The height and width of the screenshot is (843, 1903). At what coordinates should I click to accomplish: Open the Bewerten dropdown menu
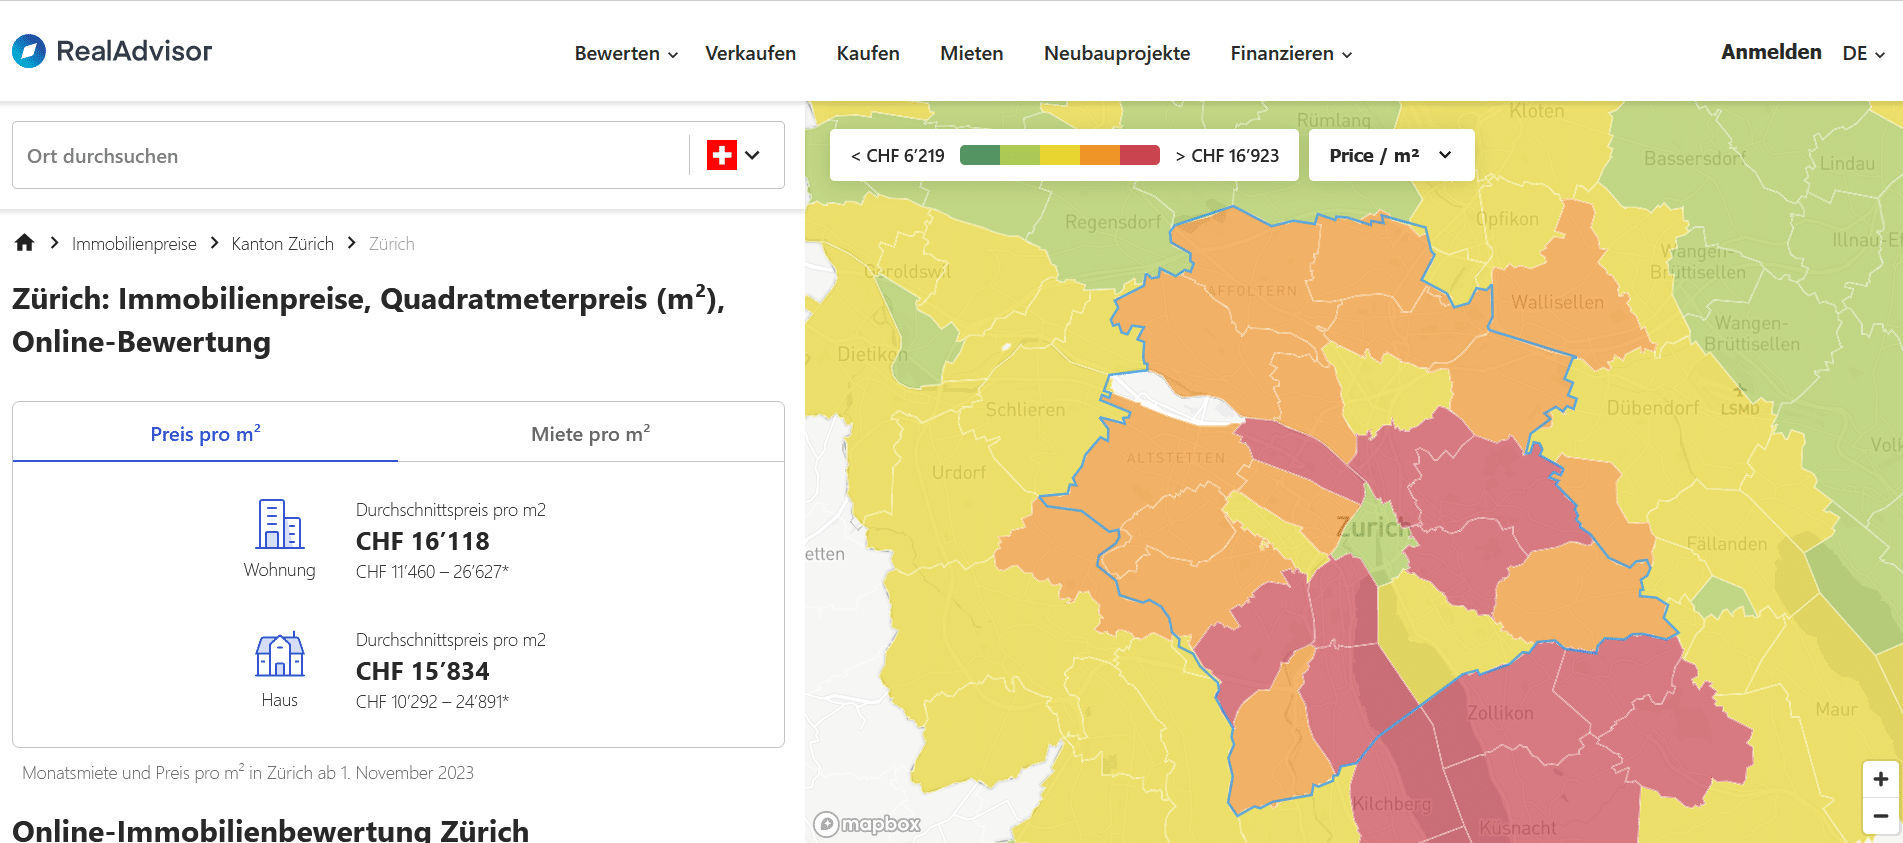pos(627,53)
